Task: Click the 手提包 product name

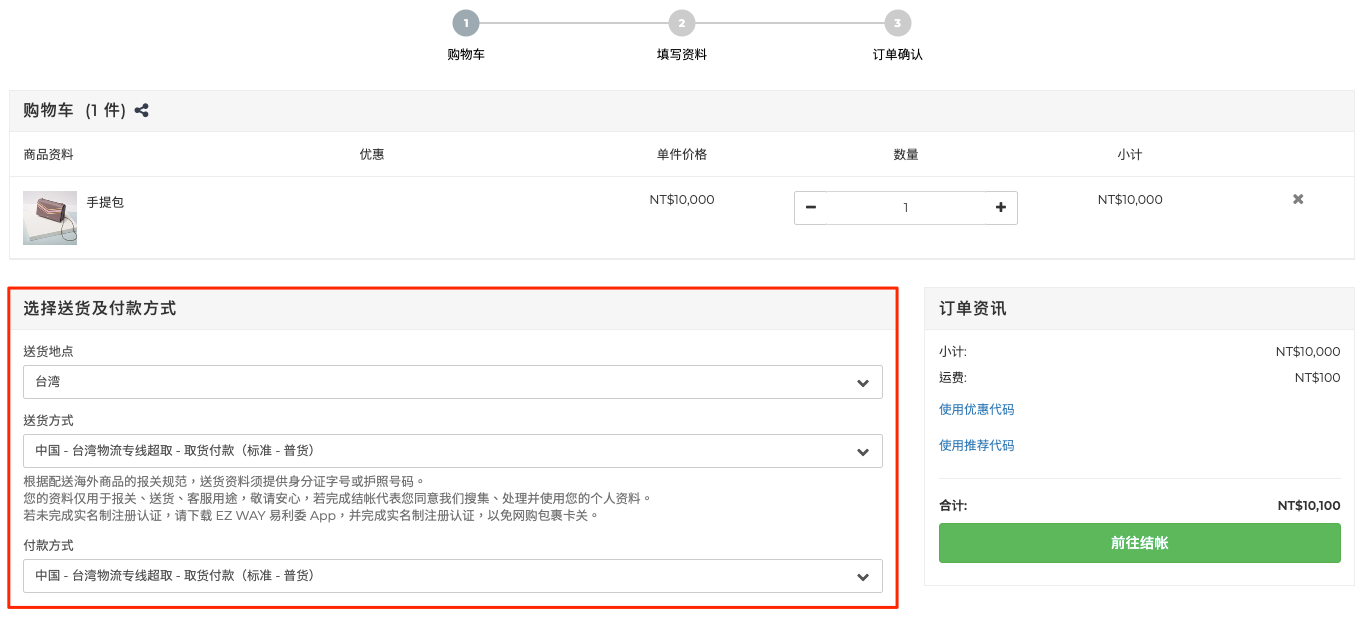Action: (105, 202)
